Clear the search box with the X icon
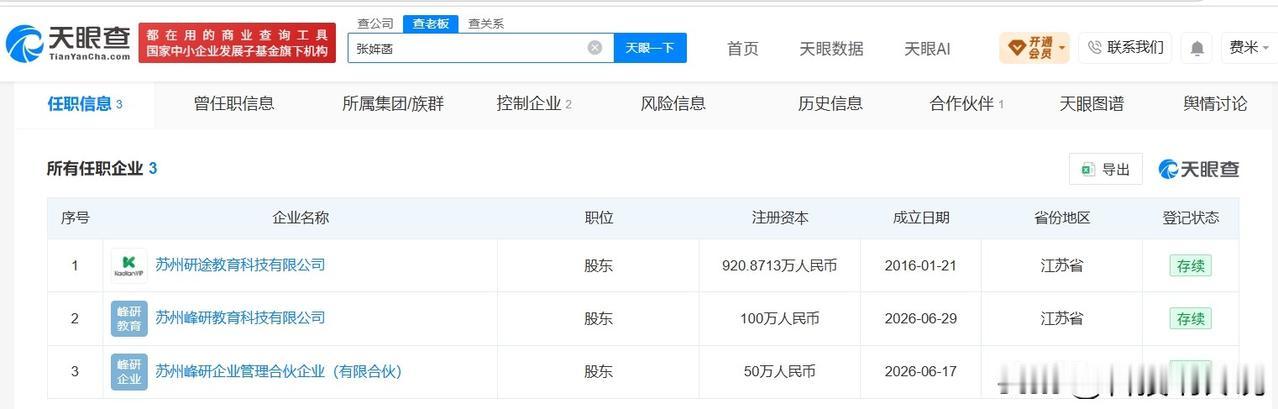The width and height of the screenshot is (1278, 409). click(x=595, y=48)
